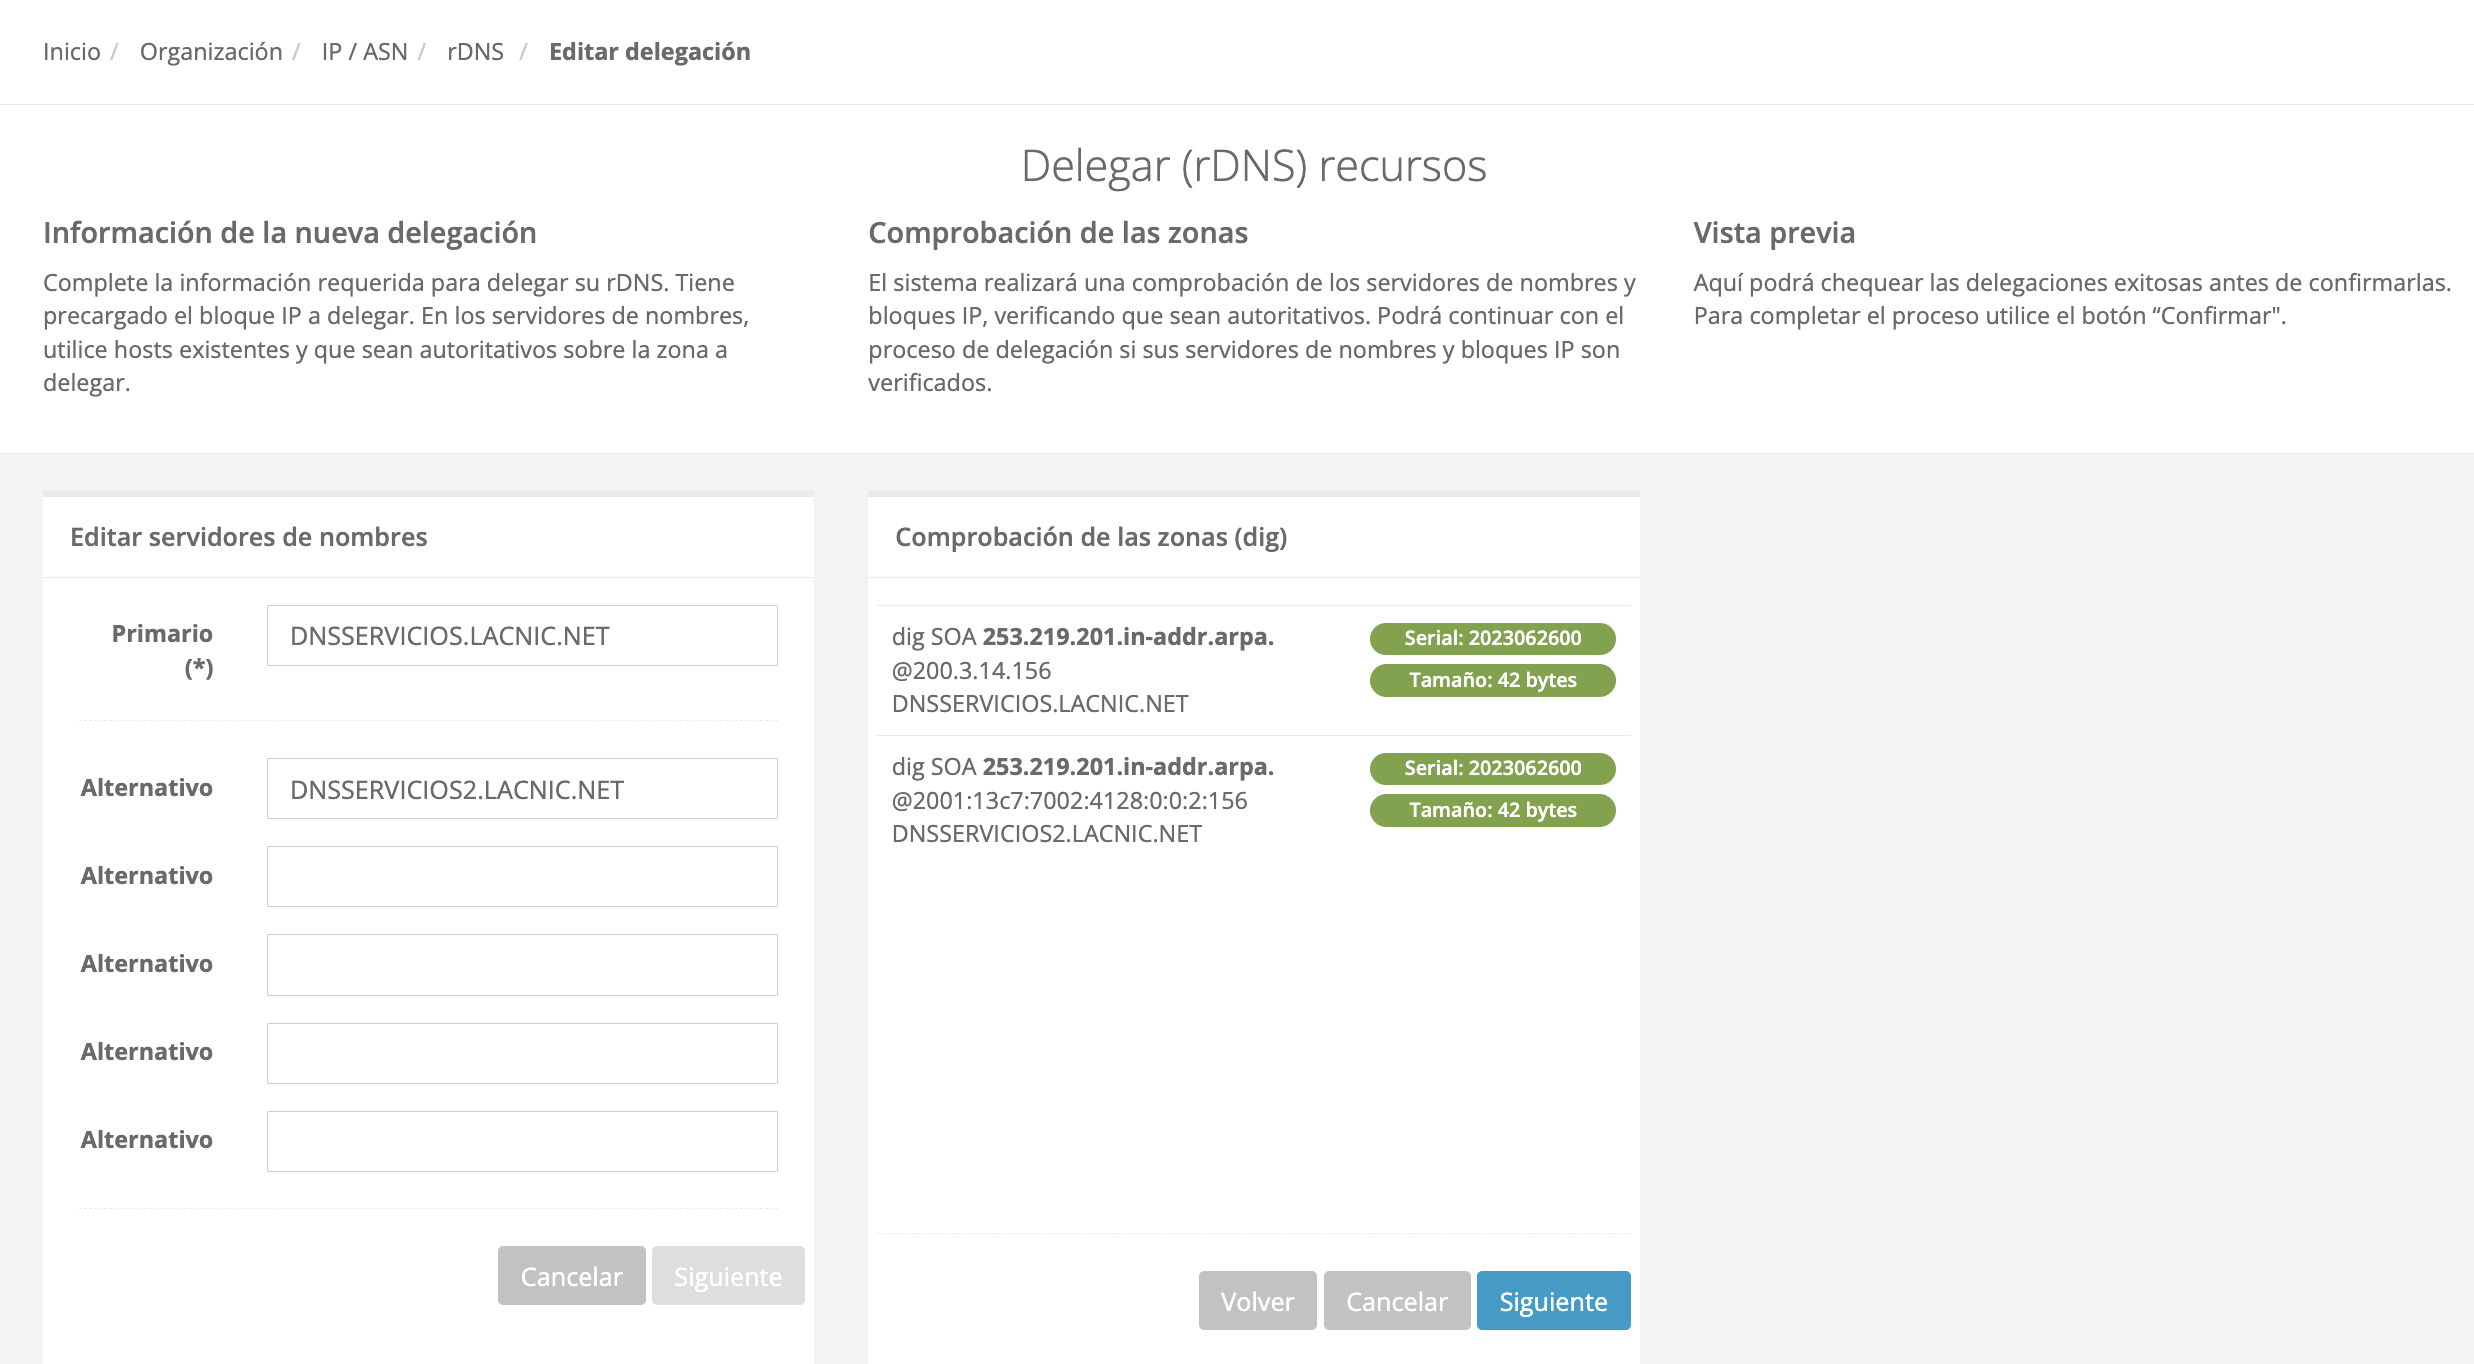
Task: Click first Serial: 2023062600 badge
Action: 1492,638
